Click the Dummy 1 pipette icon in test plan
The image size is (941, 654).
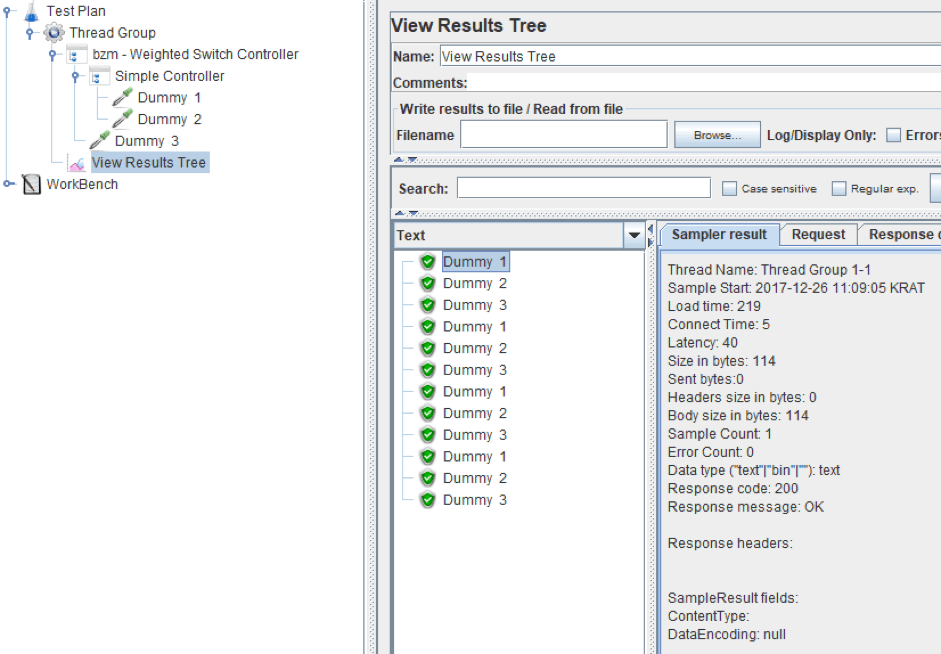coord(122,97)
